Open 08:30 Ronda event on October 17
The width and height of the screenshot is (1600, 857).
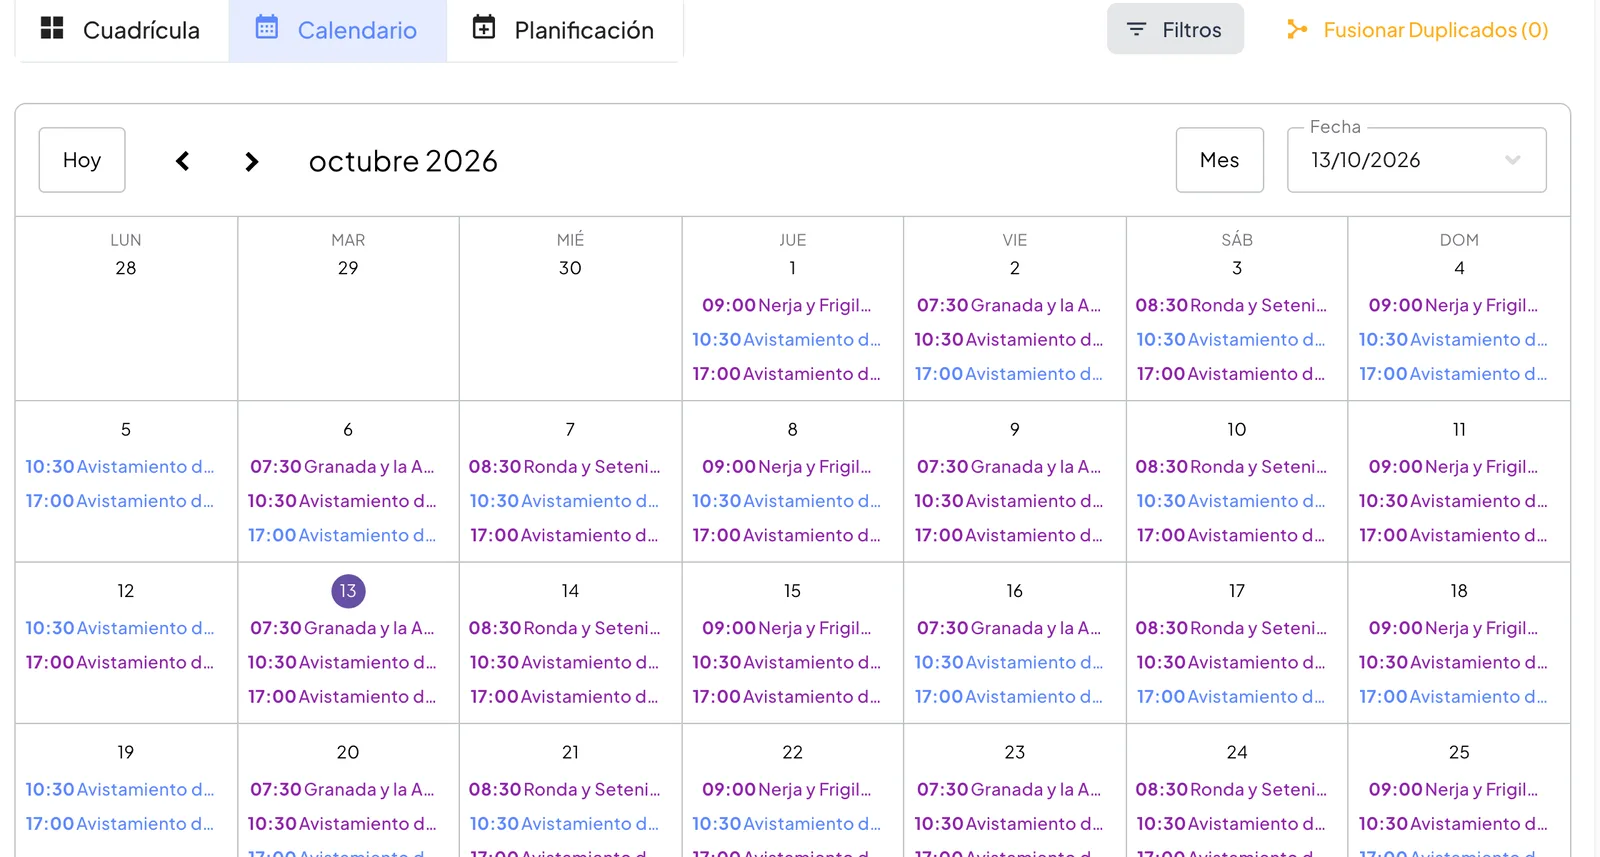pos(1231,628)
